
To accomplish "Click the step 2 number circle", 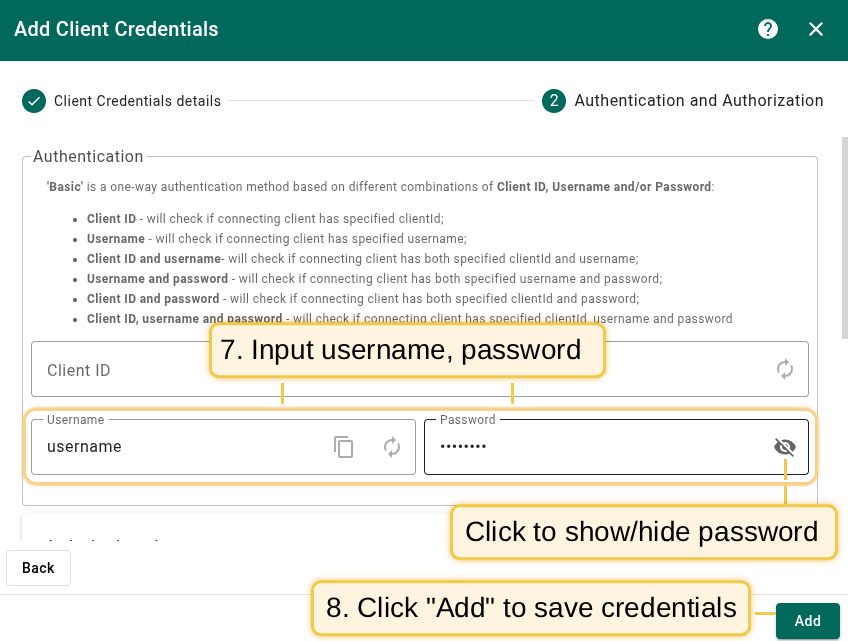I will pos(554,101).
